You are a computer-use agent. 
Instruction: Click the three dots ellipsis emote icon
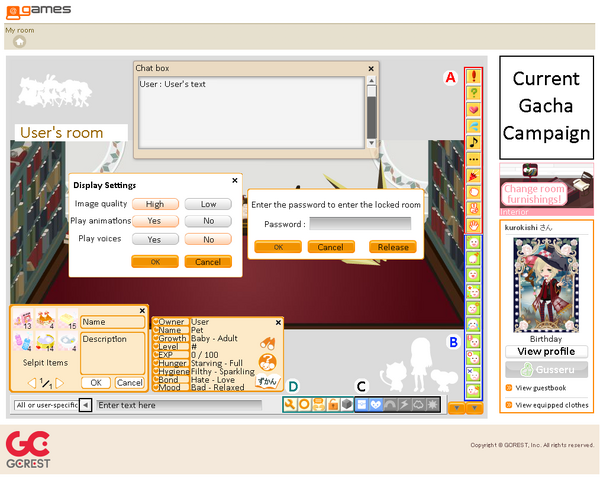coord(474,159)
